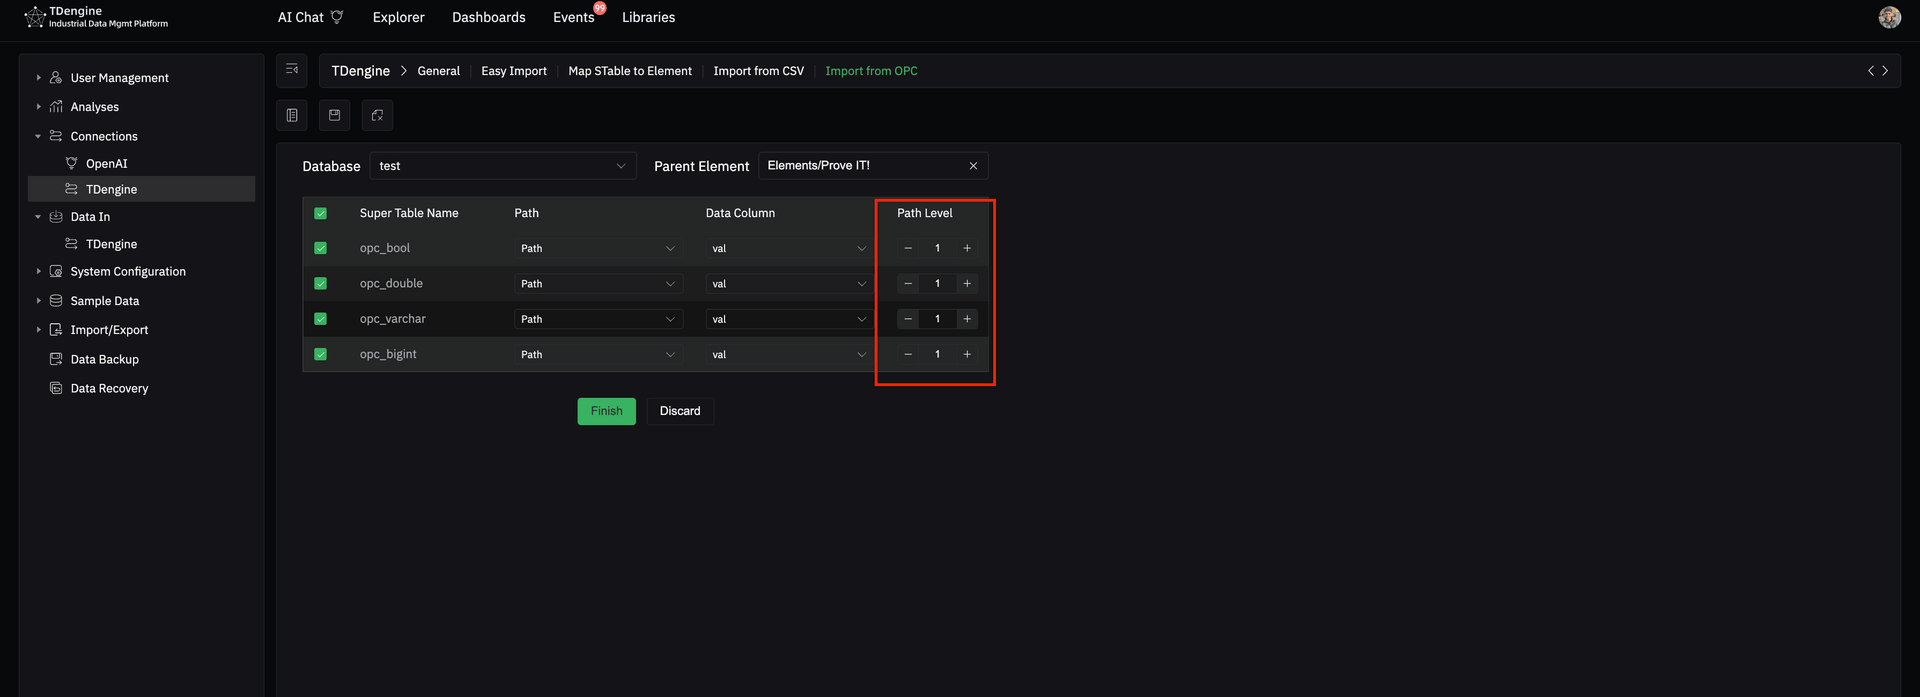Click the Finish button
The width and height of the screenshot is (1920, 697).
[606, 411]
